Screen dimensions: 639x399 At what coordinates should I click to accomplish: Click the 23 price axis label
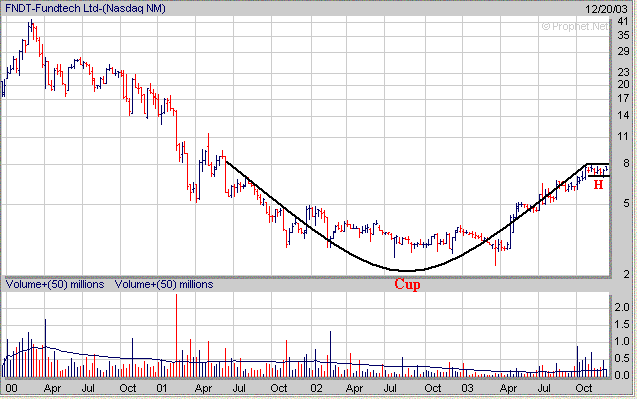pos(623,73)
